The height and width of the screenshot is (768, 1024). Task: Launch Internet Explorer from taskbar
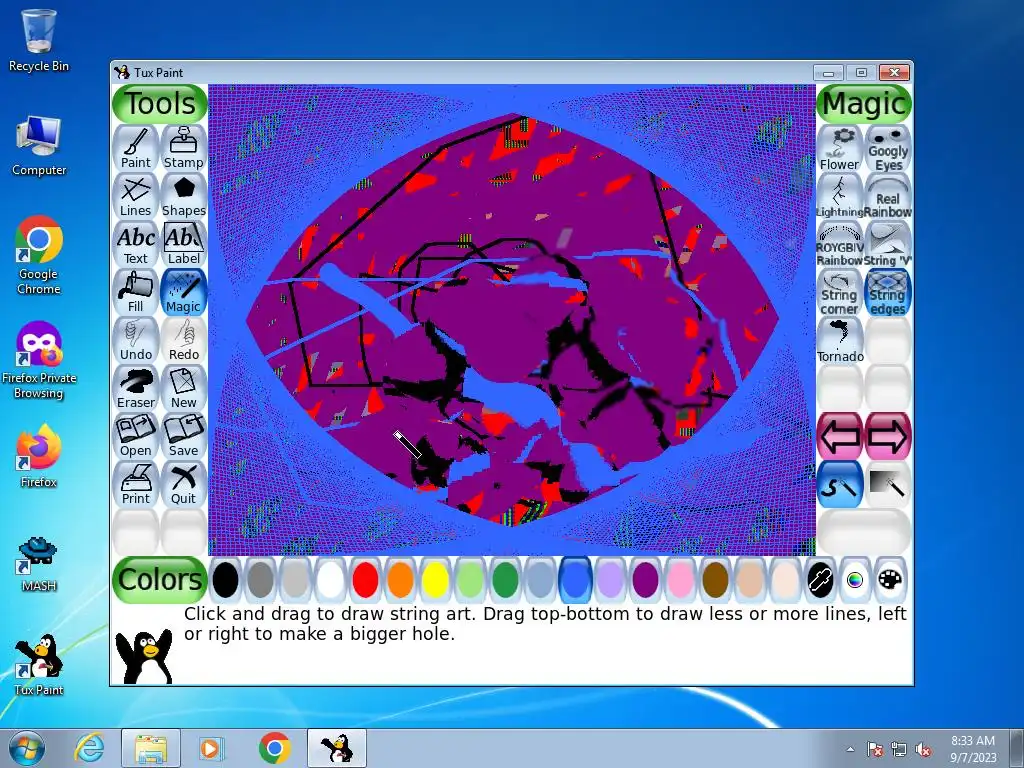89,748
